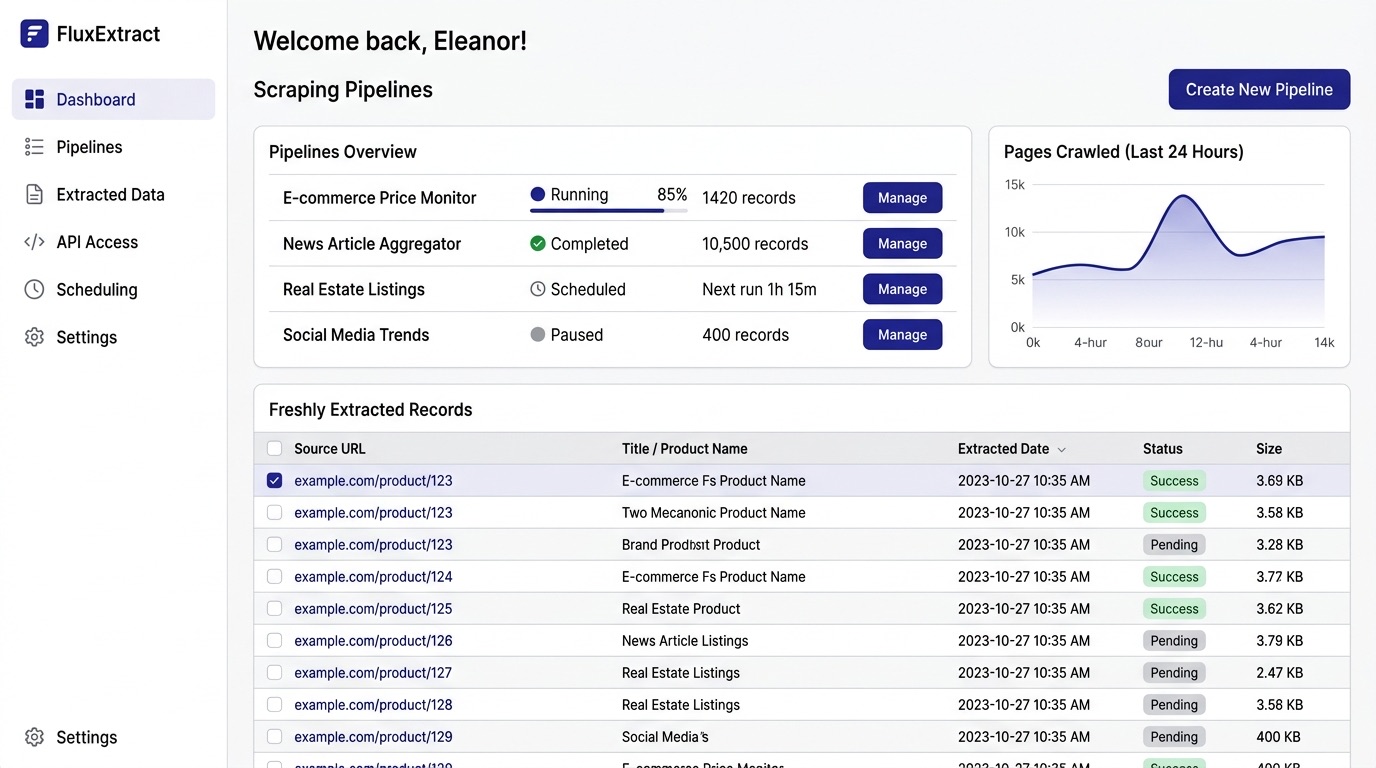Select checkbox for example.com/product/128 row
The height and width of the screenshot is (768, 1376).
click(x=275, y=705)
